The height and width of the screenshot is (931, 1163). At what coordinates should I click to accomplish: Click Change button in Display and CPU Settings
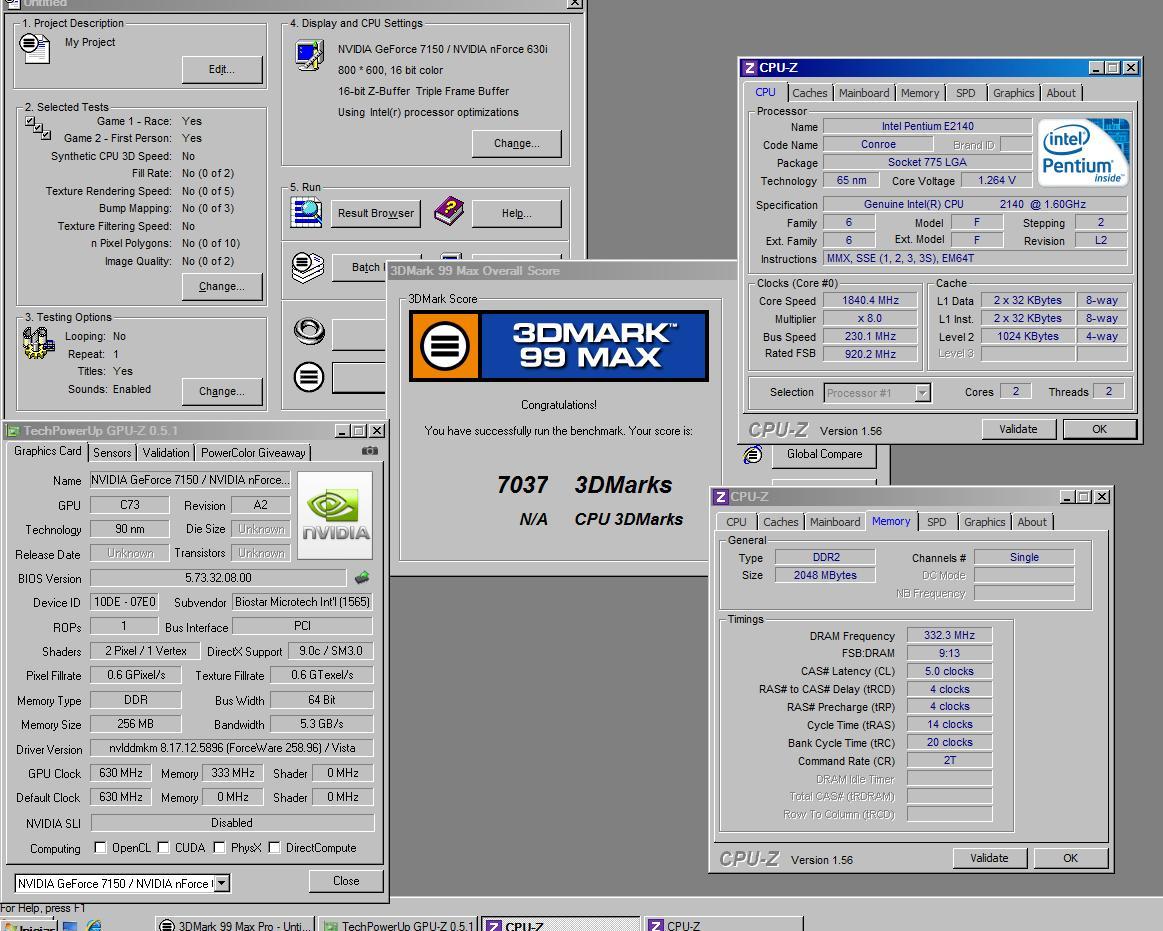point(517,143)
